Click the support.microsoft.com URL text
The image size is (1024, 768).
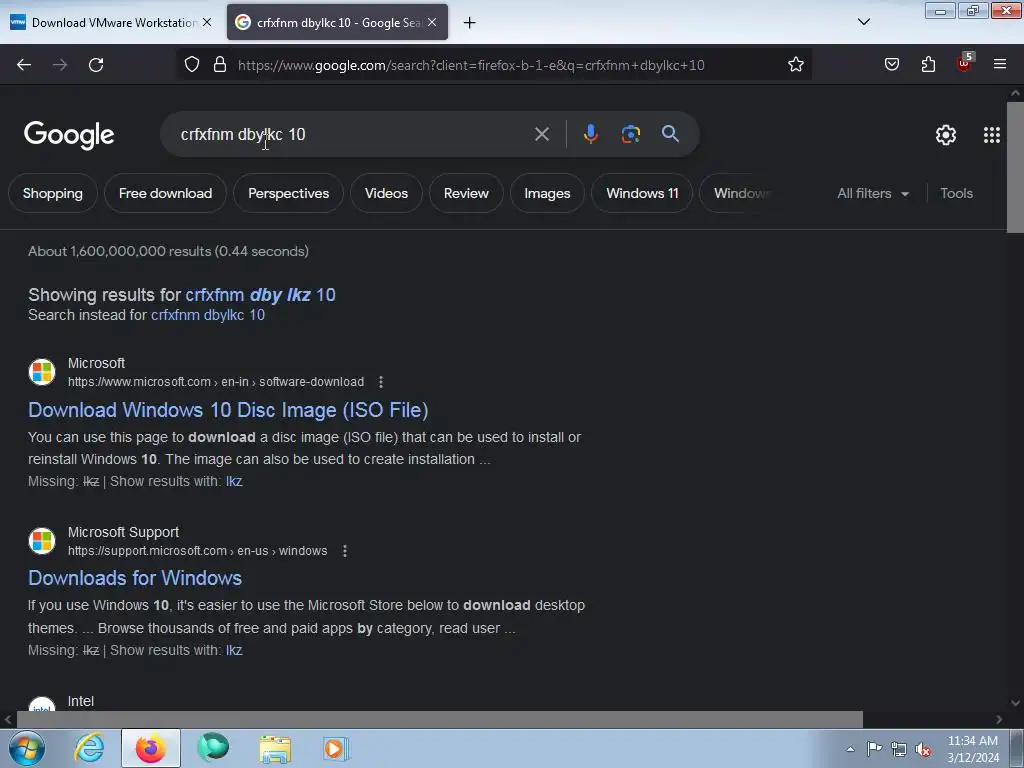(198, 551)
